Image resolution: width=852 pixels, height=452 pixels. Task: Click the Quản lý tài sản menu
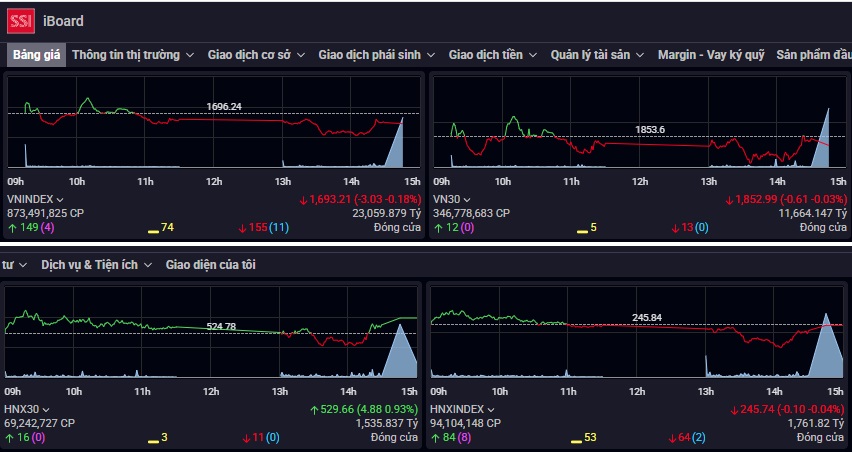pyautogui.click(x=597, y=55)
